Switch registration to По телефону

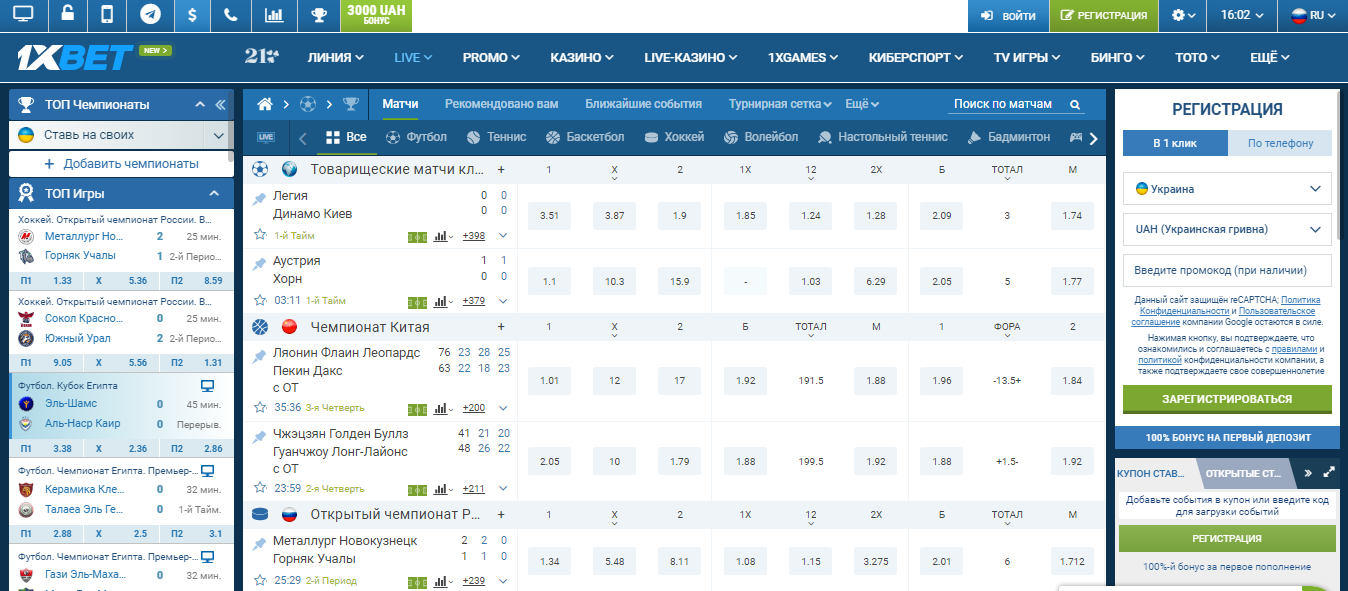point(1280,143)
